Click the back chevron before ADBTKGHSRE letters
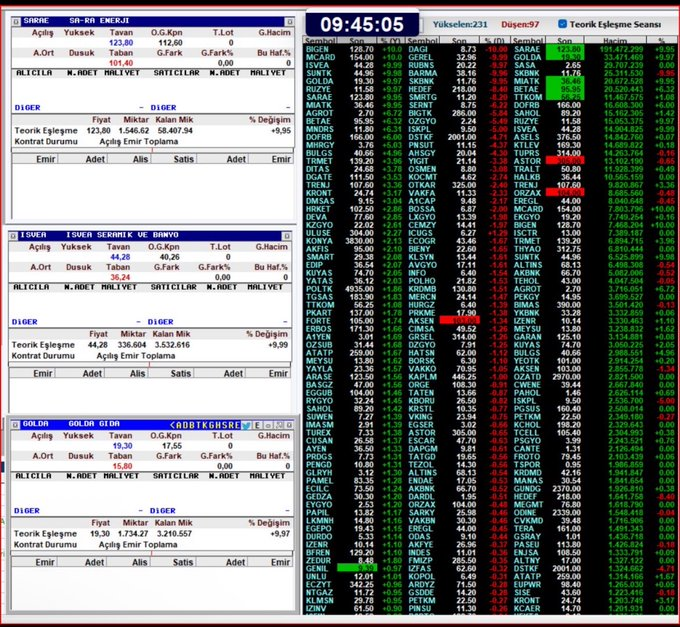This screenshot has width=680, height=627. point(173,425)
